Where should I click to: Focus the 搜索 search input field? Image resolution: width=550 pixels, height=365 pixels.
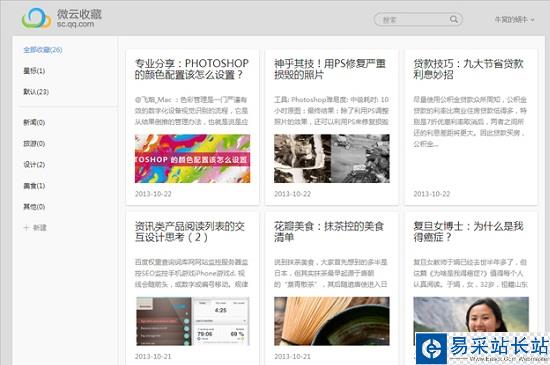pyautogui.click(x=418, y=19)
